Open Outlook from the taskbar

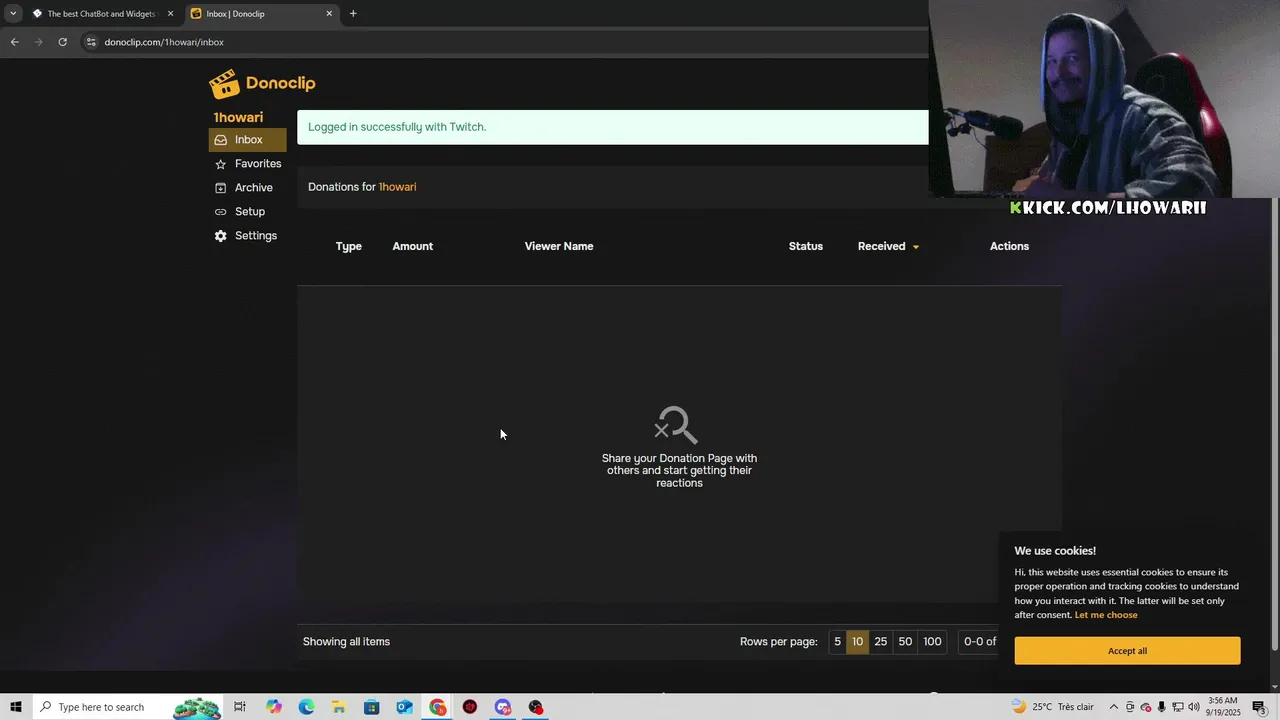pyautogui.click(x=404, y=707)
